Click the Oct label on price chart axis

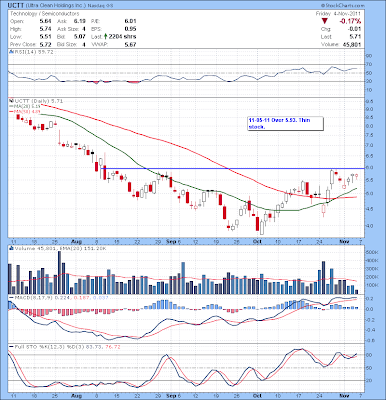coord(256,242)
